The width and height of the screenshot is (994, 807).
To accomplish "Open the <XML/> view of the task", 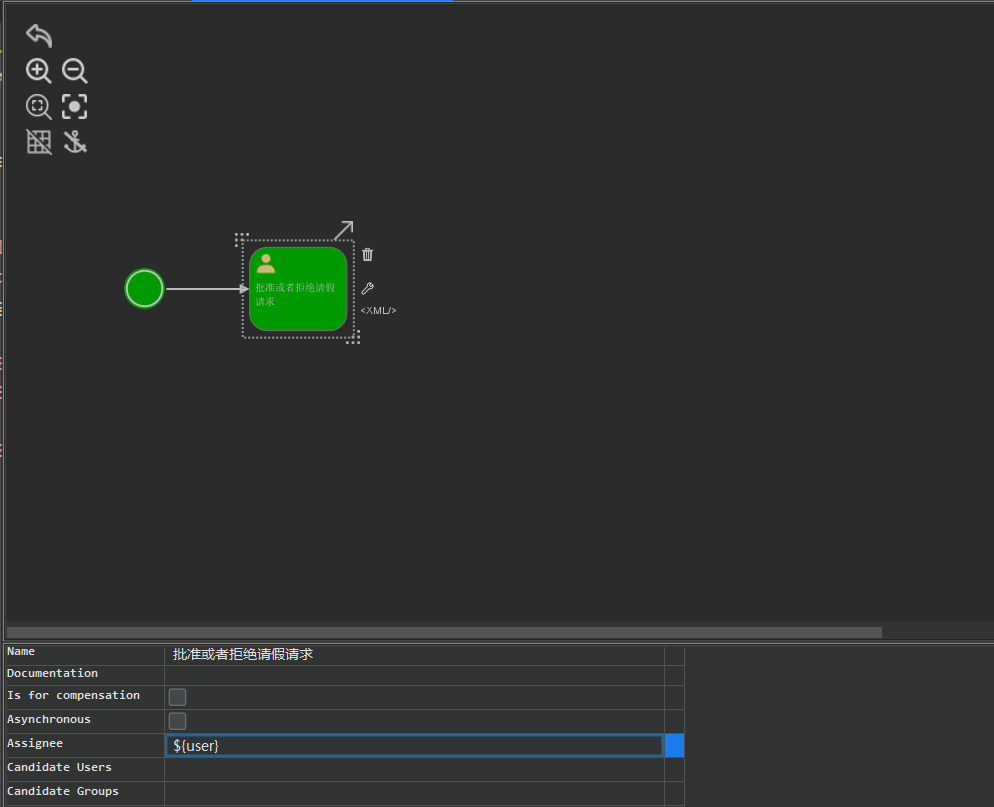I will tap(378, 311).
